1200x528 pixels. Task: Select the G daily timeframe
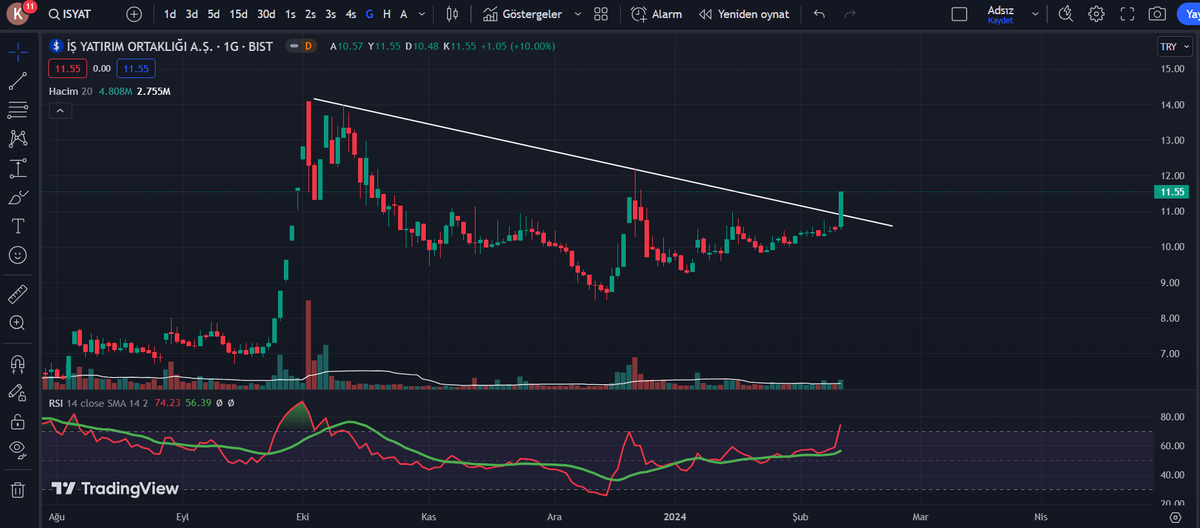[x=370, y=14]
